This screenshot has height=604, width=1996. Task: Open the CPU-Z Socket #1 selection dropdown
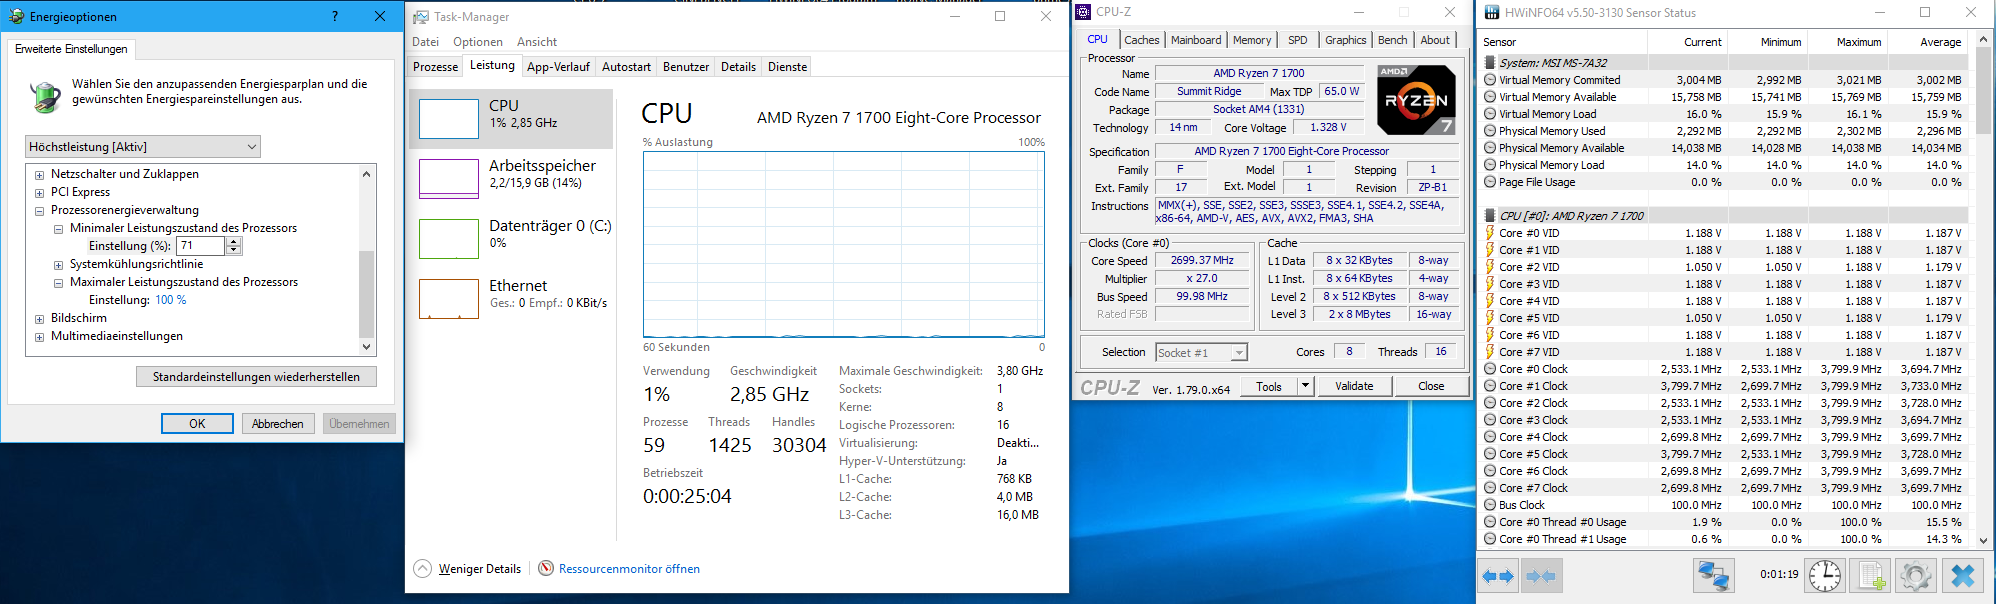[1201, 352]
